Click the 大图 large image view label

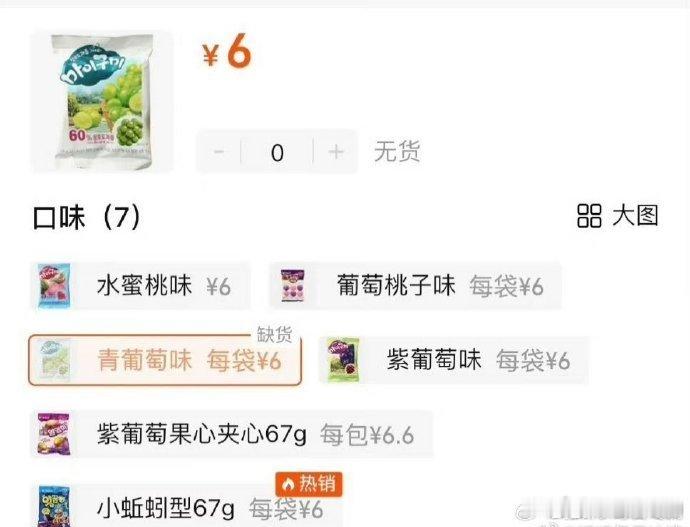point(635,216)
